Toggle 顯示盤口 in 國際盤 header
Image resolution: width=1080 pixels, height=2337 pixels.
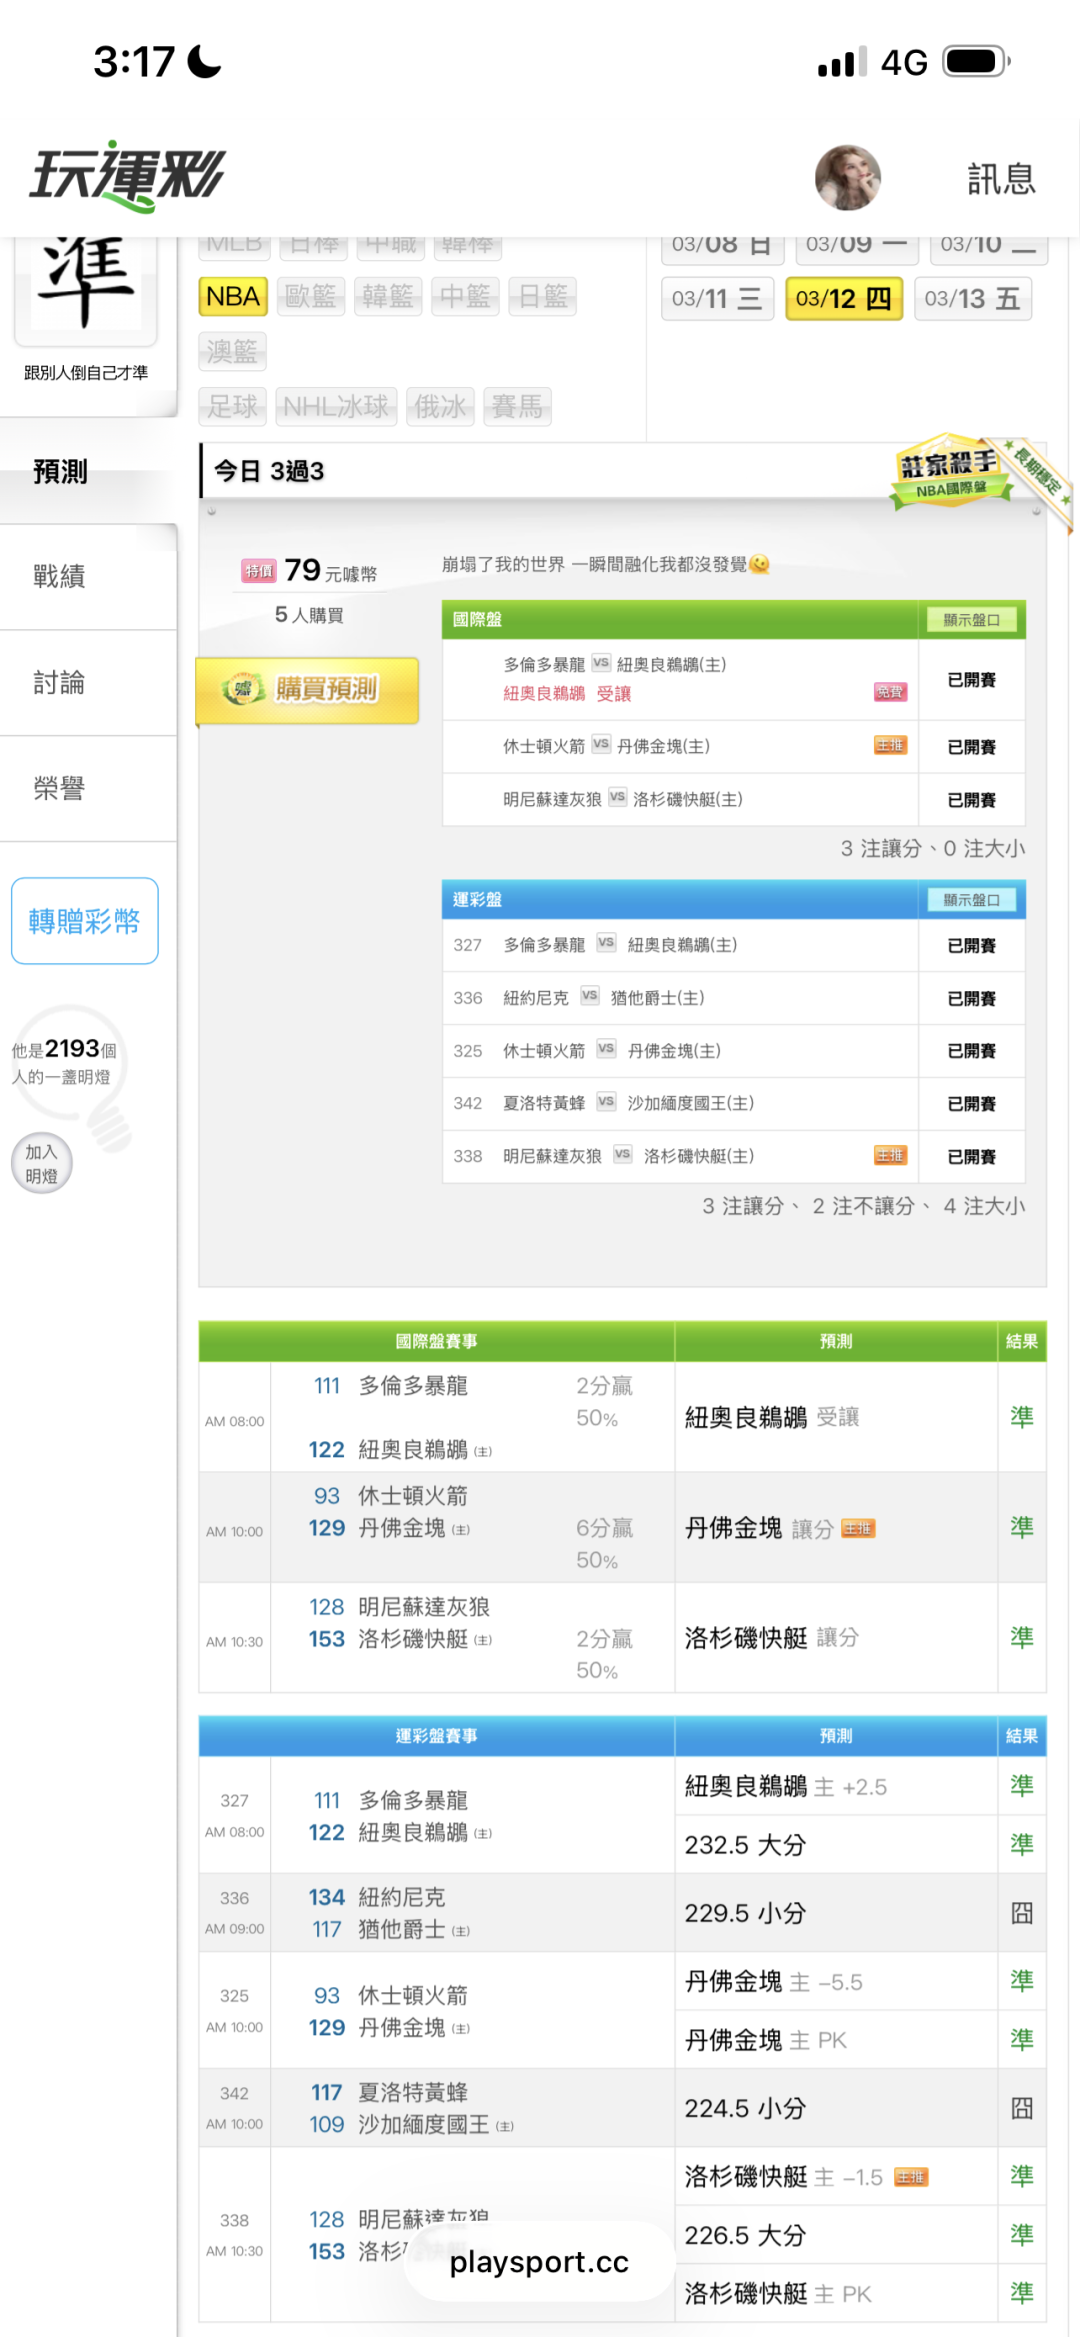point(971,620)
